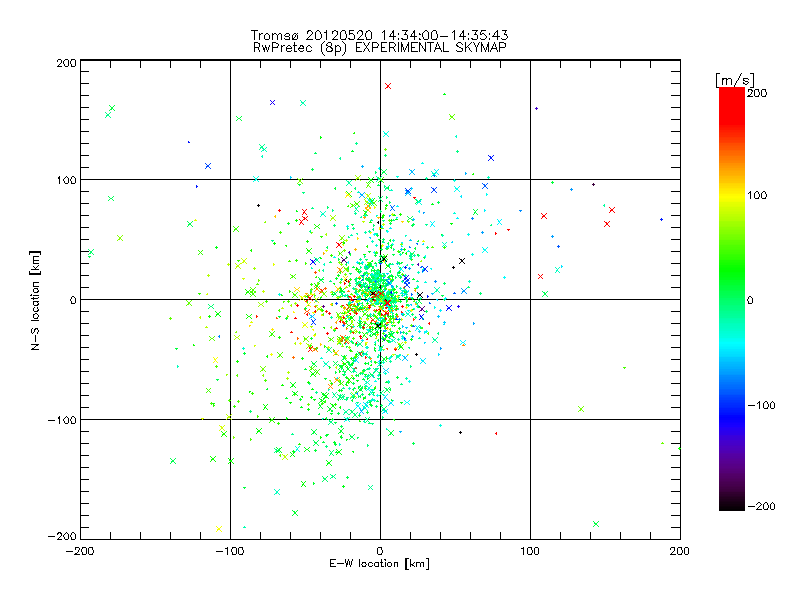
Task: Click the green cross marker near plot bottom-right
Action: (x=595, y=524)
